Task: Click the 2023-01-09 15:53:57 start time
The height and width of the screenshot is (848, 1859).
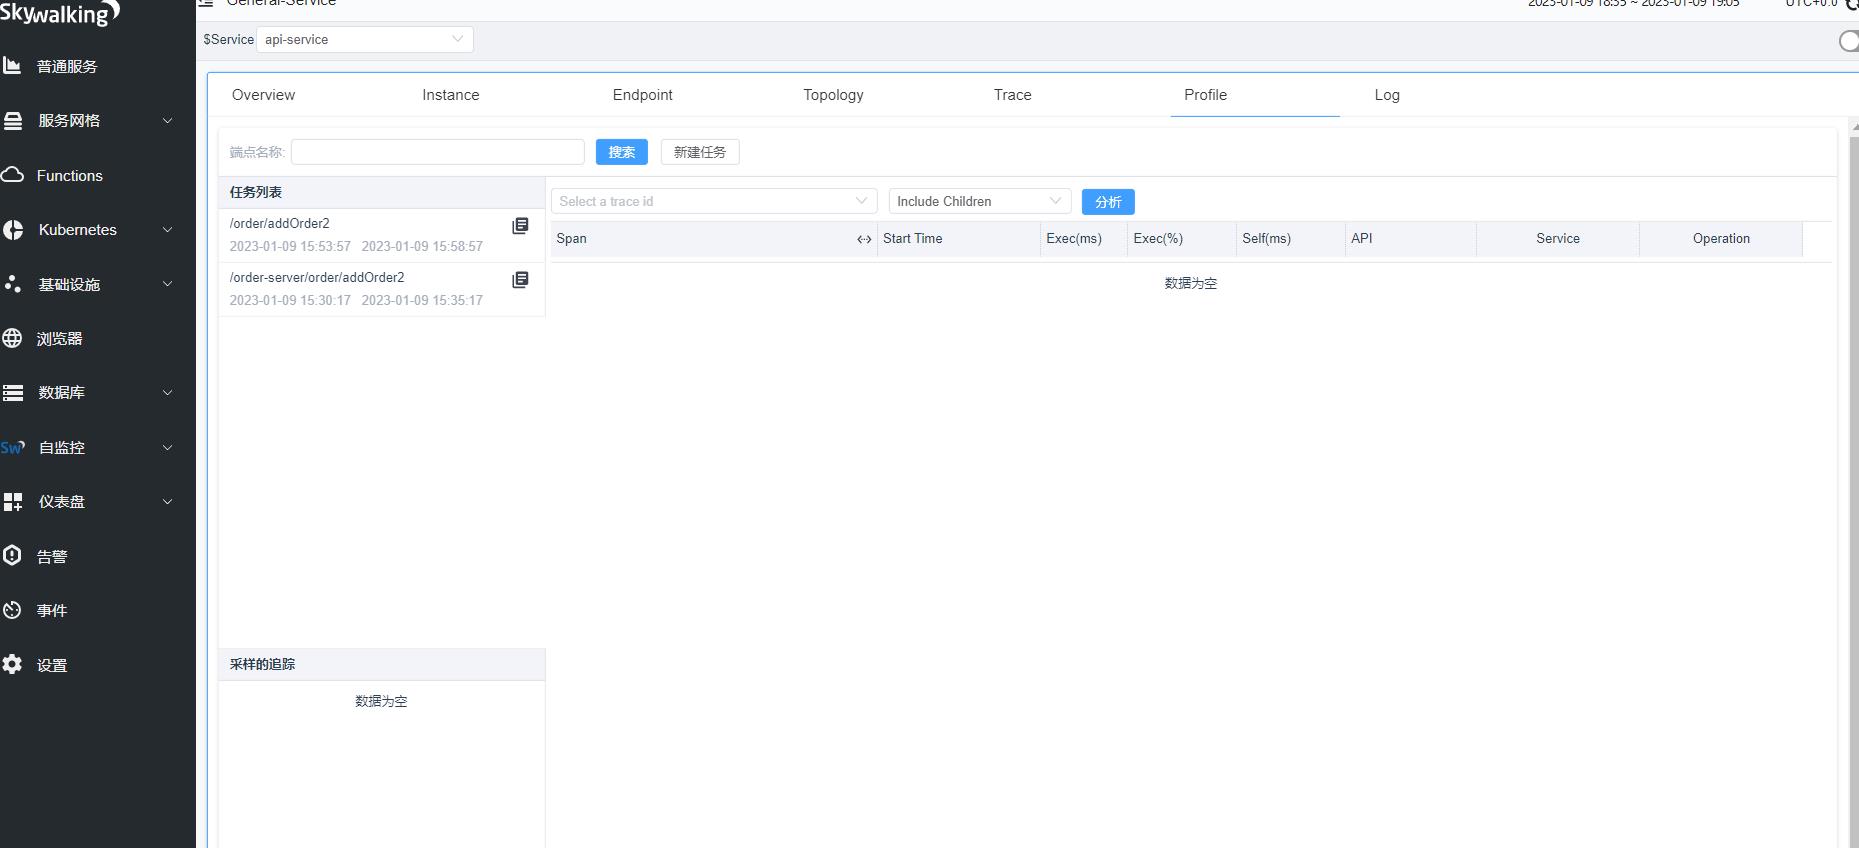Action: point(290,246)
